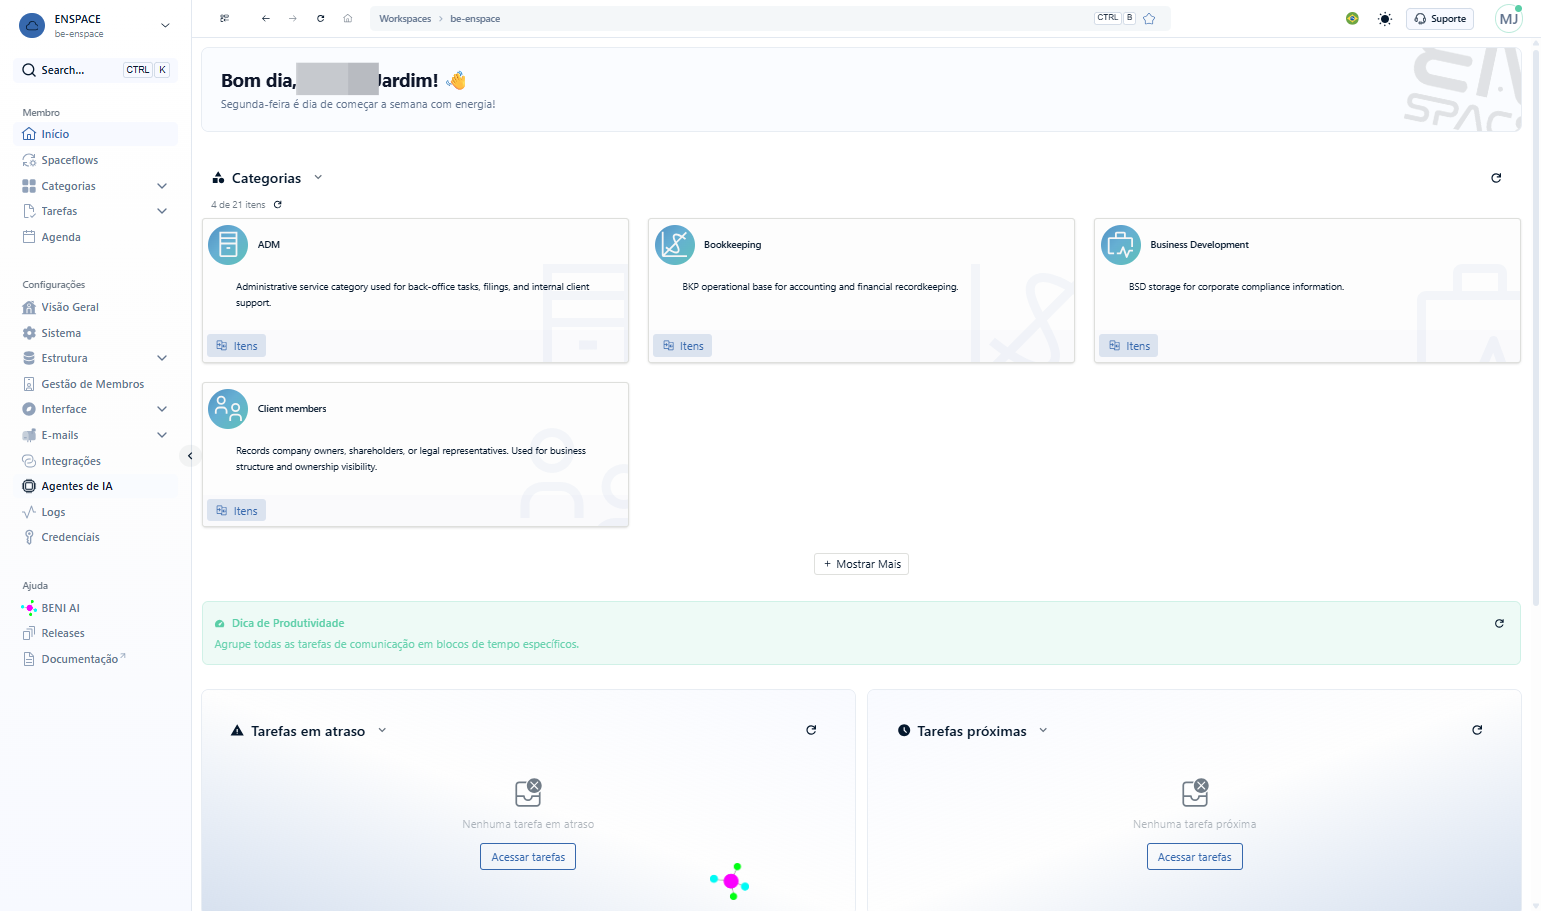
Task: Click the Search field in sidebar
Action: (x=96, y=70)
